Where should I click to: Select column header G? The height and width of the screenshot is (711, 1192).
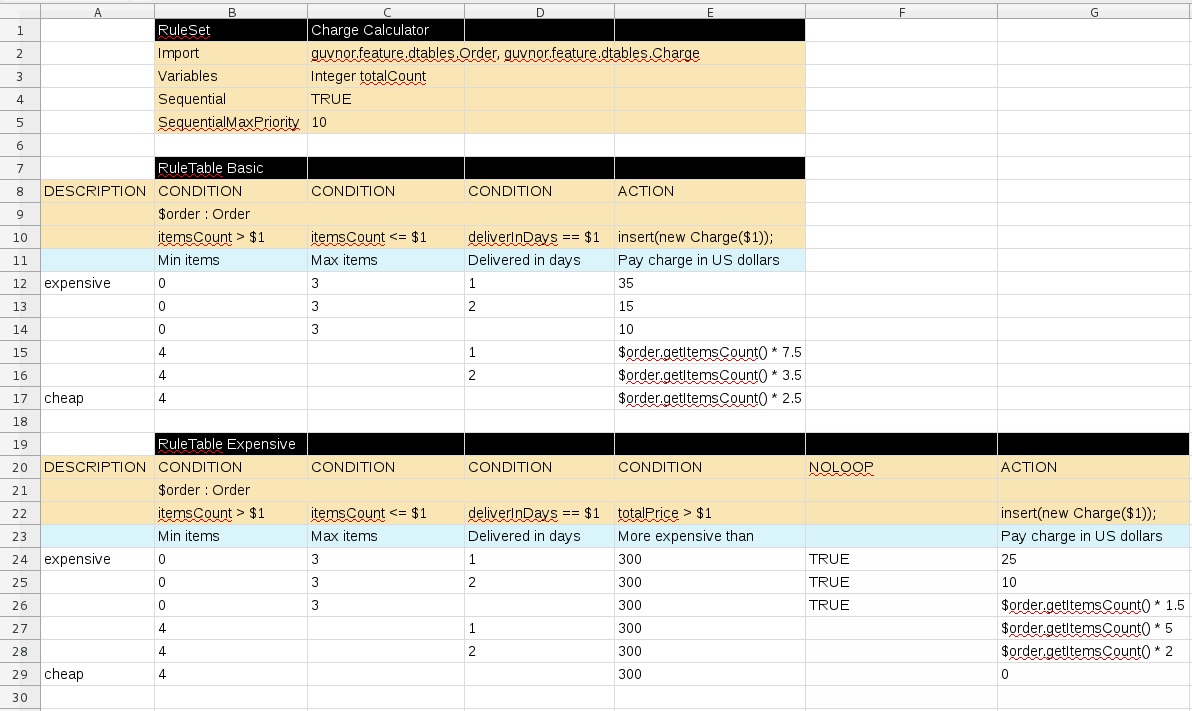tap(1093, 10)
